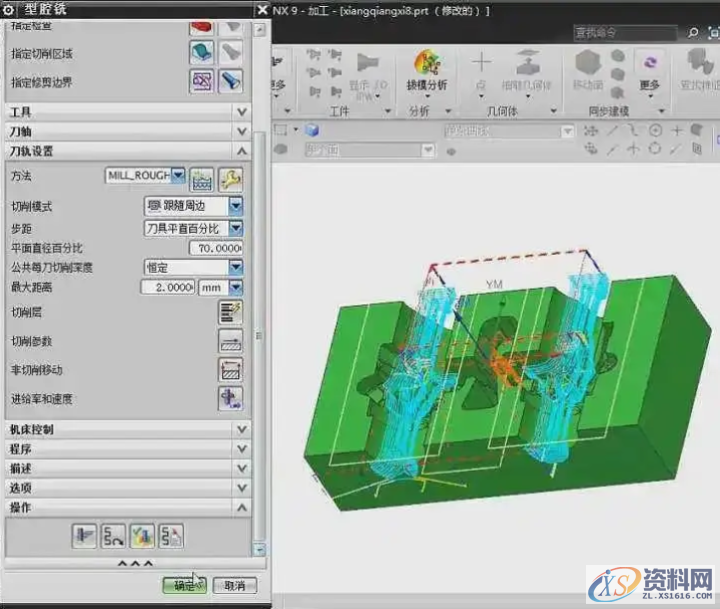Click the Verify toolpath icon under 操作
Screen dimensions: 720x609
[142, 536]
